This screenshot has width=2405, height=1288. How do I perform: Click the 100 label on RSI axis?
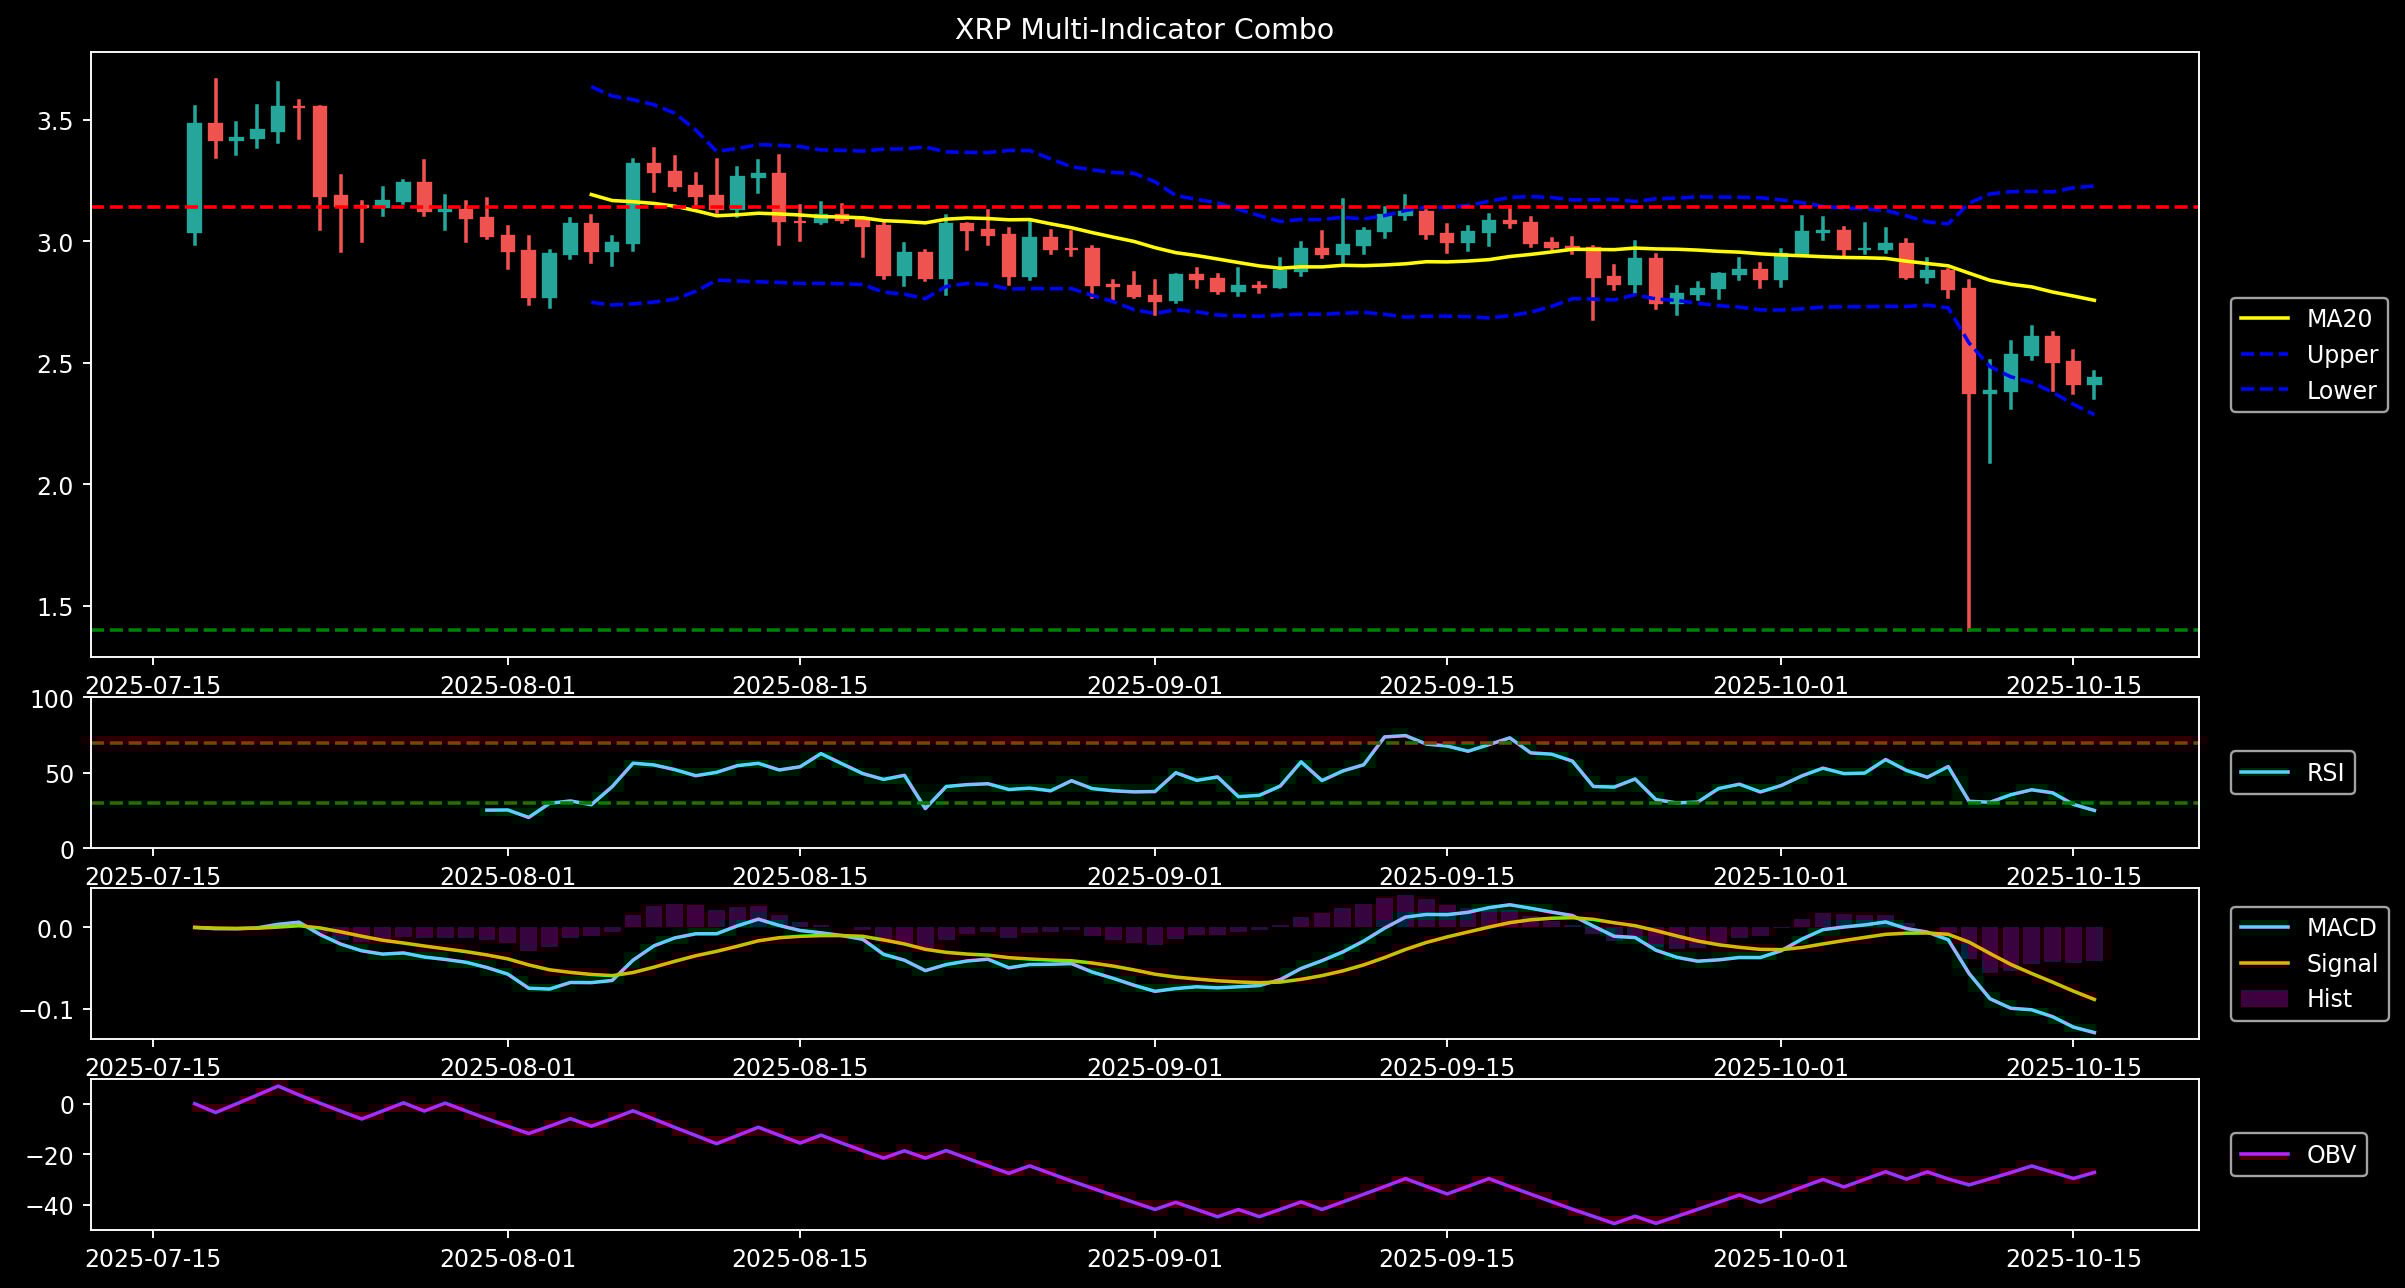52,699
